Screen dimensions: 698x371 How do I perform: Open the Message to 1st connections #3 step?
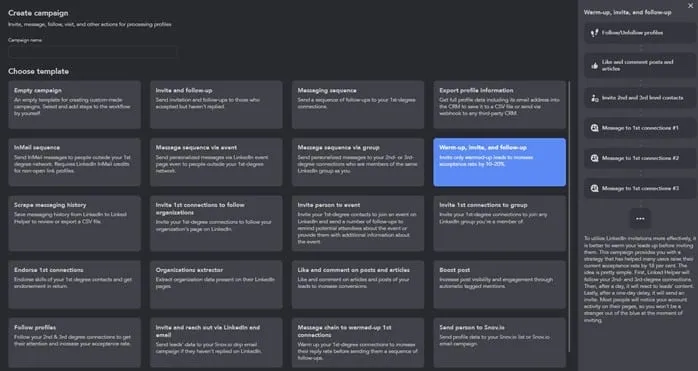(640, 188)
